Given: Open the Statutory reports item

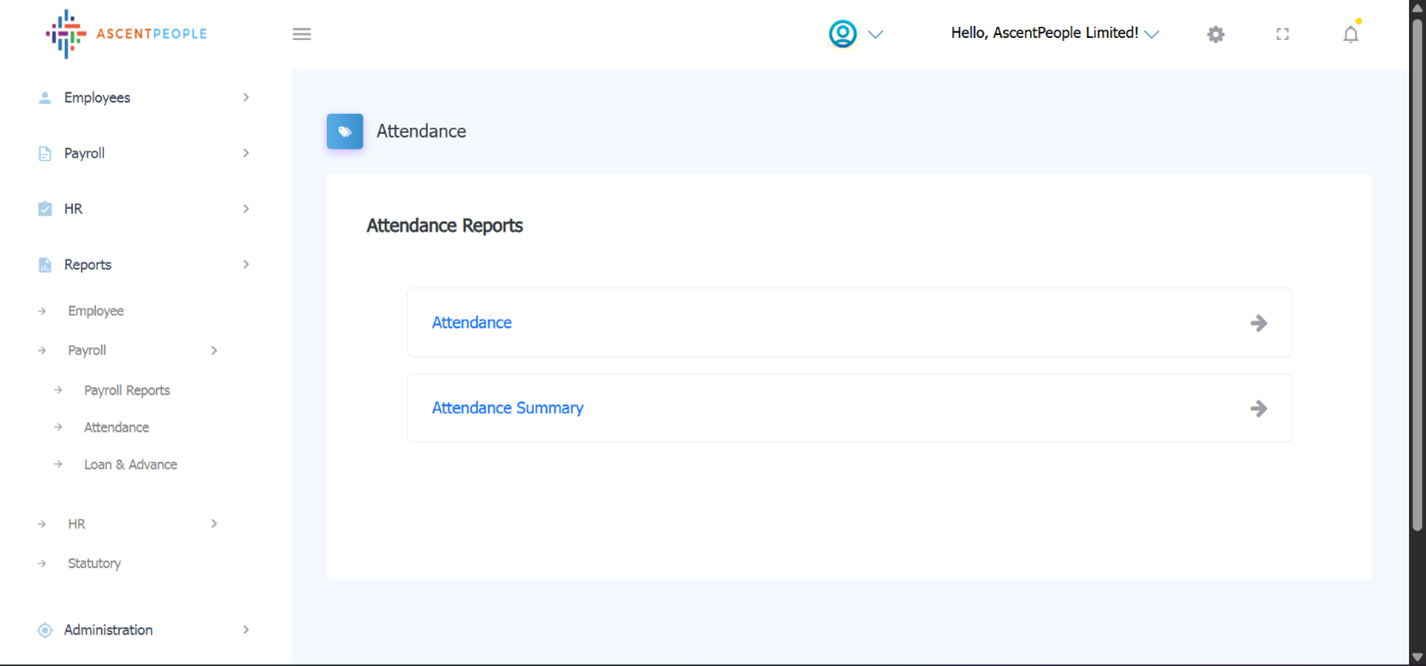Looking at the screenshot, I should pos(94,563).
